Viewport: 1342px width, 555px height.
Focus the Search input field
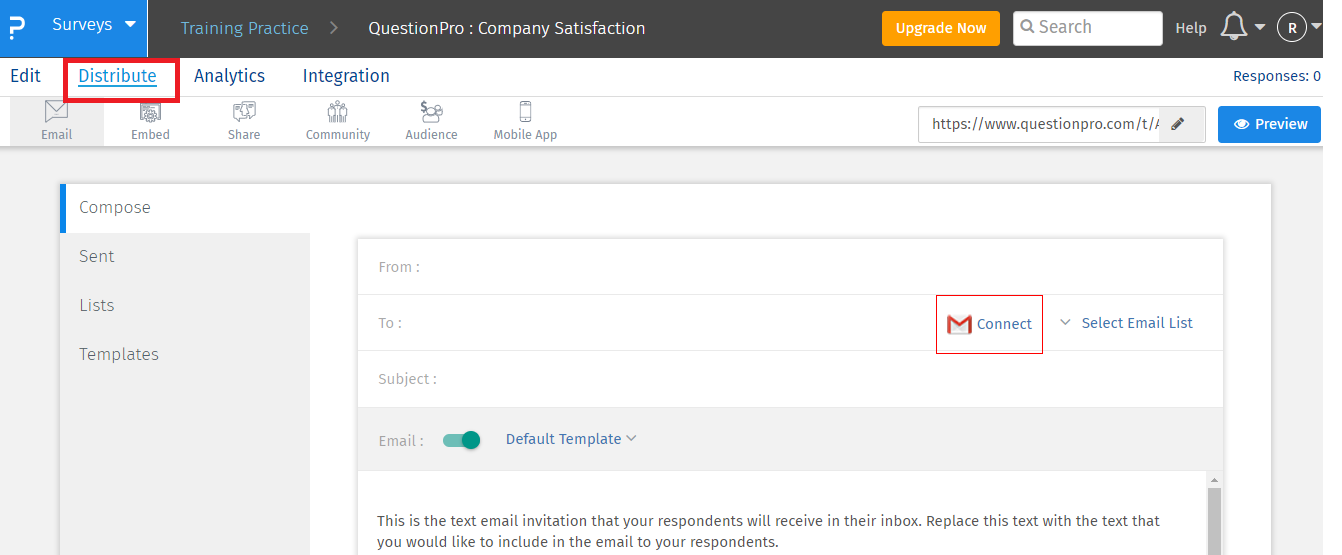tap(1088, 28)
